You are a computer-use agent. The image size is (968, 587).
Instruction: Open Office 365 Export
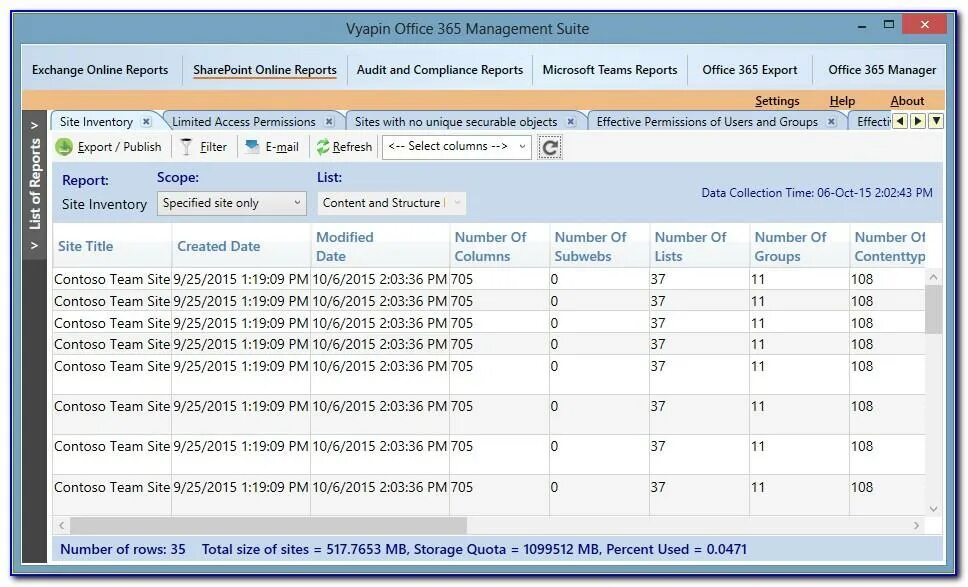[749, 70]
